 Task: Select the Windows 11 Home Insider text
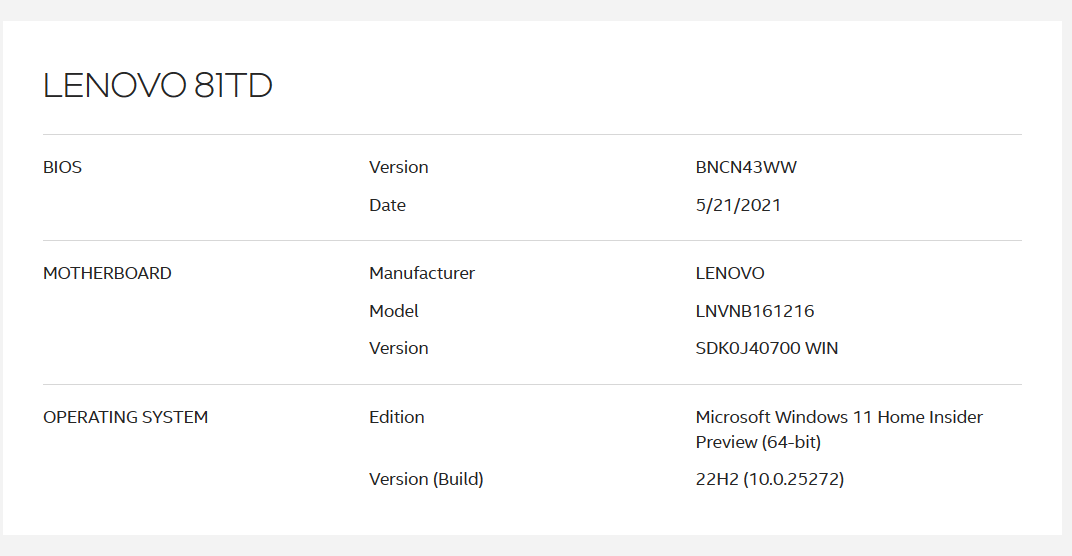tap(839, 417)
